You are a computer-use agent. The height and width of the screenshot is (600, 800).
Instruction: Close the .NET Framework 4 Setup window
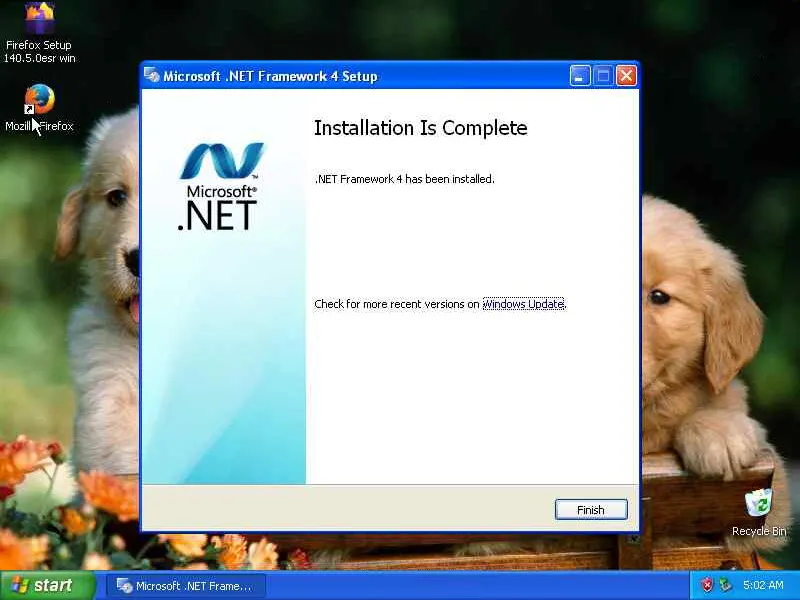pos(627,76)
